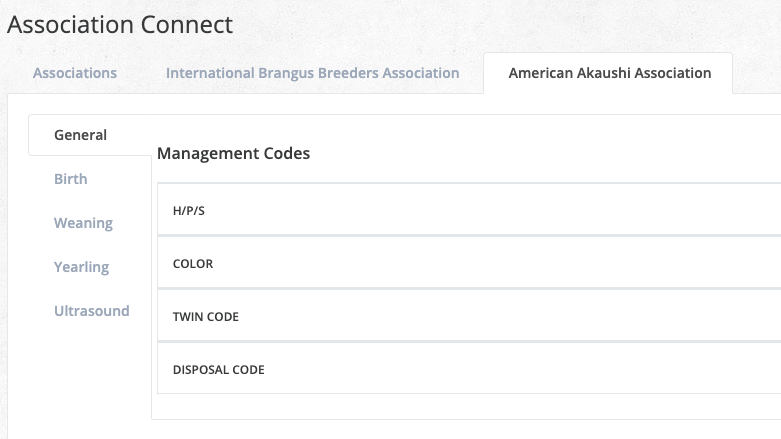
Task: Expand the DISPOSAL CODE row
Action: pyautogui.click(x=468, y=370)
